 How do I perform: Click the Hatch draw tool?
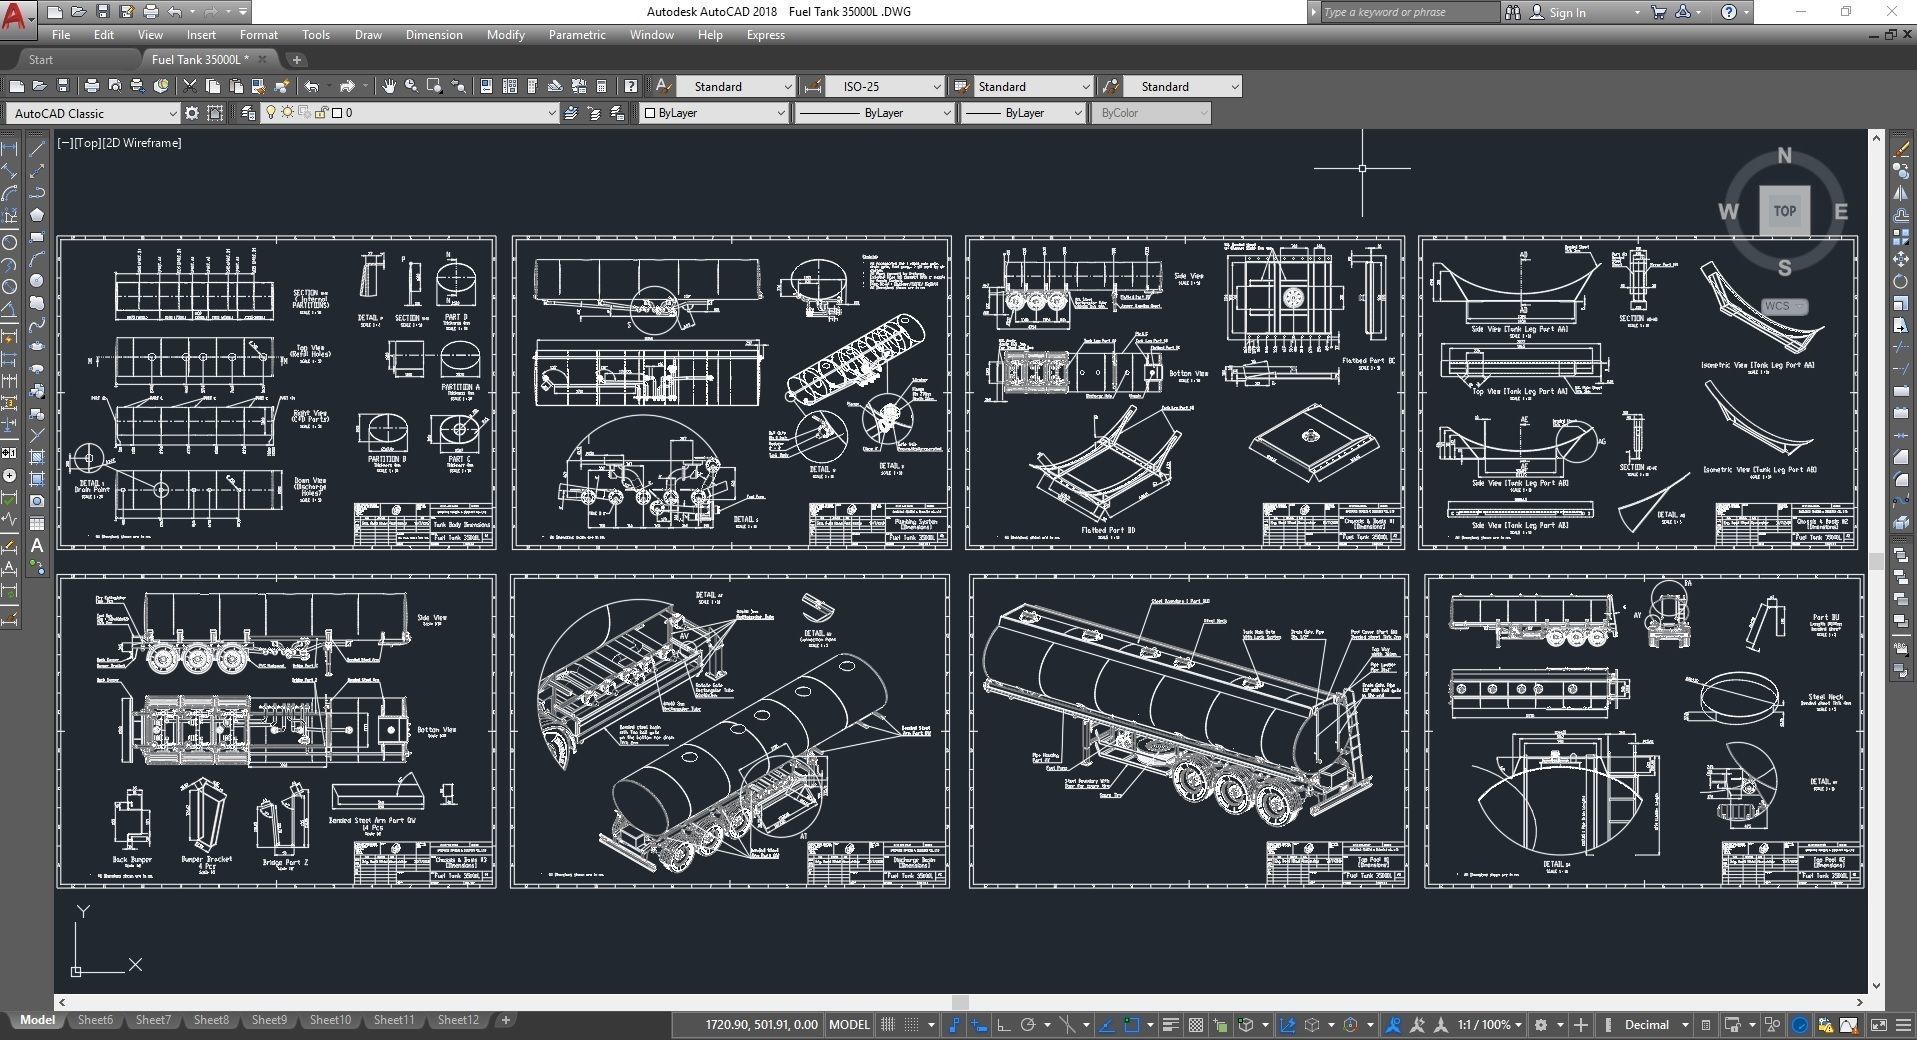(x=37, y=457)
